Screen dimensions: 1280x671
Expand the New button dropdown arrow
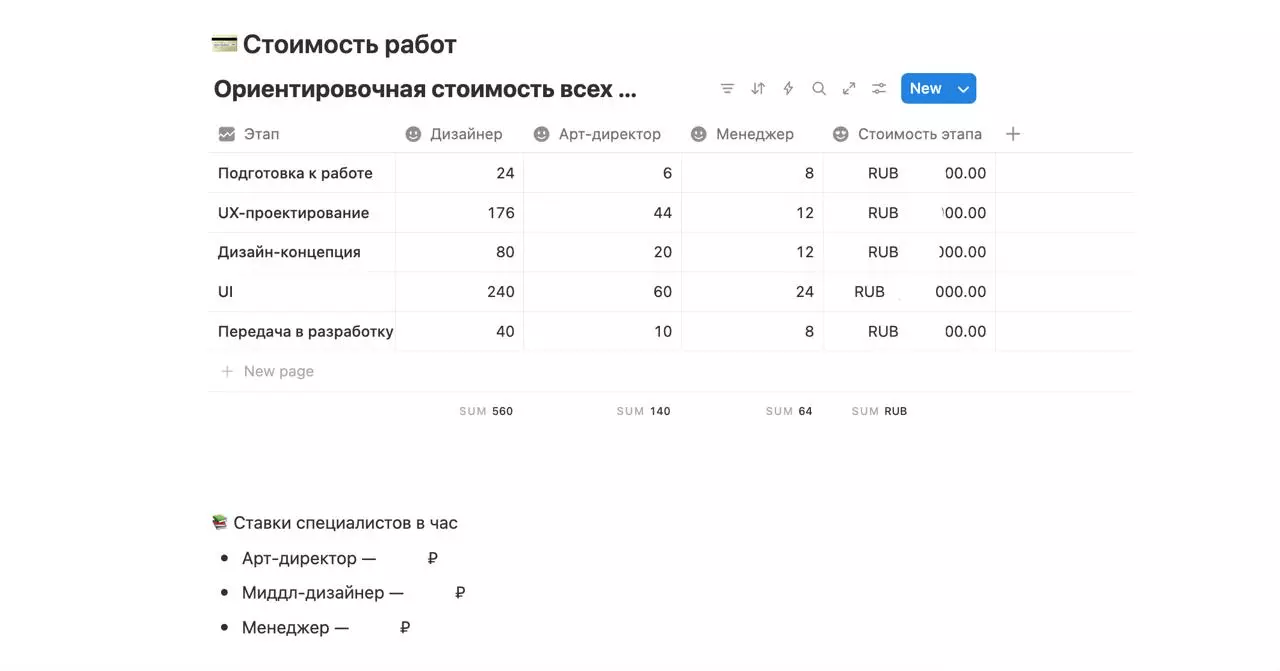click(x=964, y=89)
